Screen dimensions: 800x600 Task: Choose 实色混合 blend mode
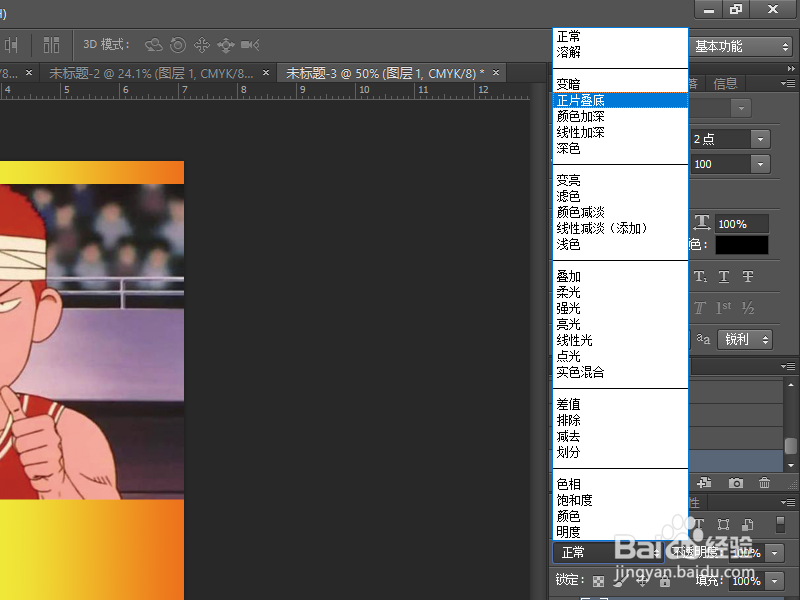[x=620, y=372]
